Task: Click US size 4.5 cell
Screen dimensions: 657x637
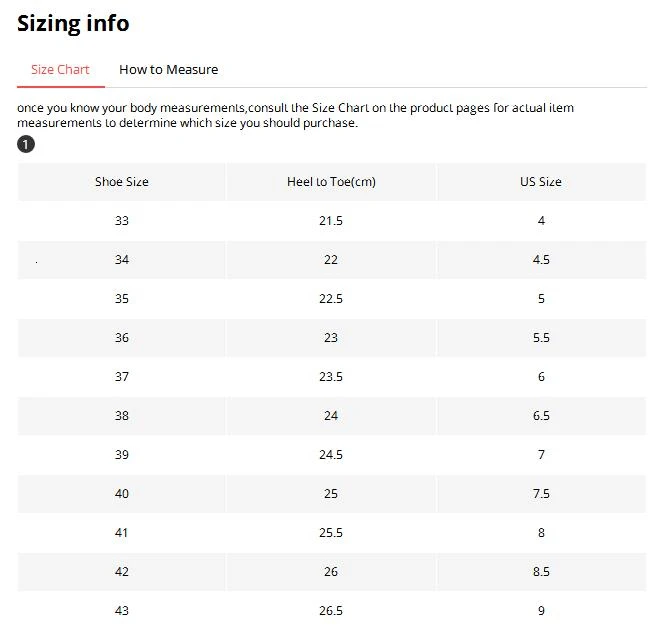Action: click(541, 260)
